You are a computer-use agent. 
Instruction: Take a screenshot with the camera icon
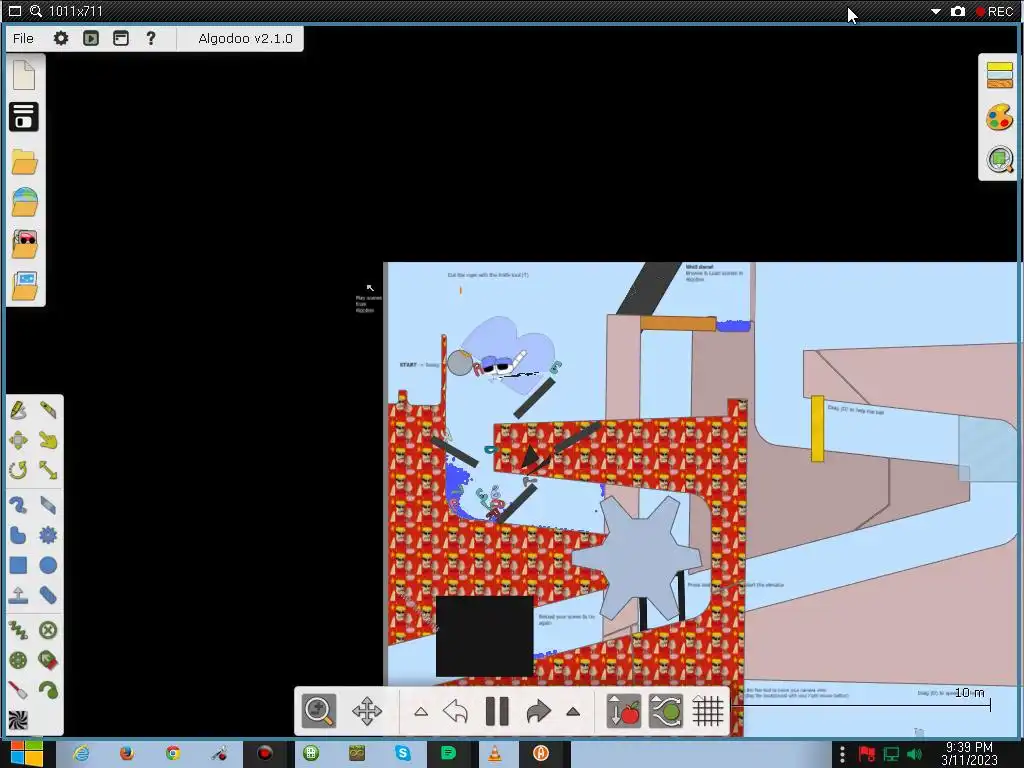click(957, 11)
